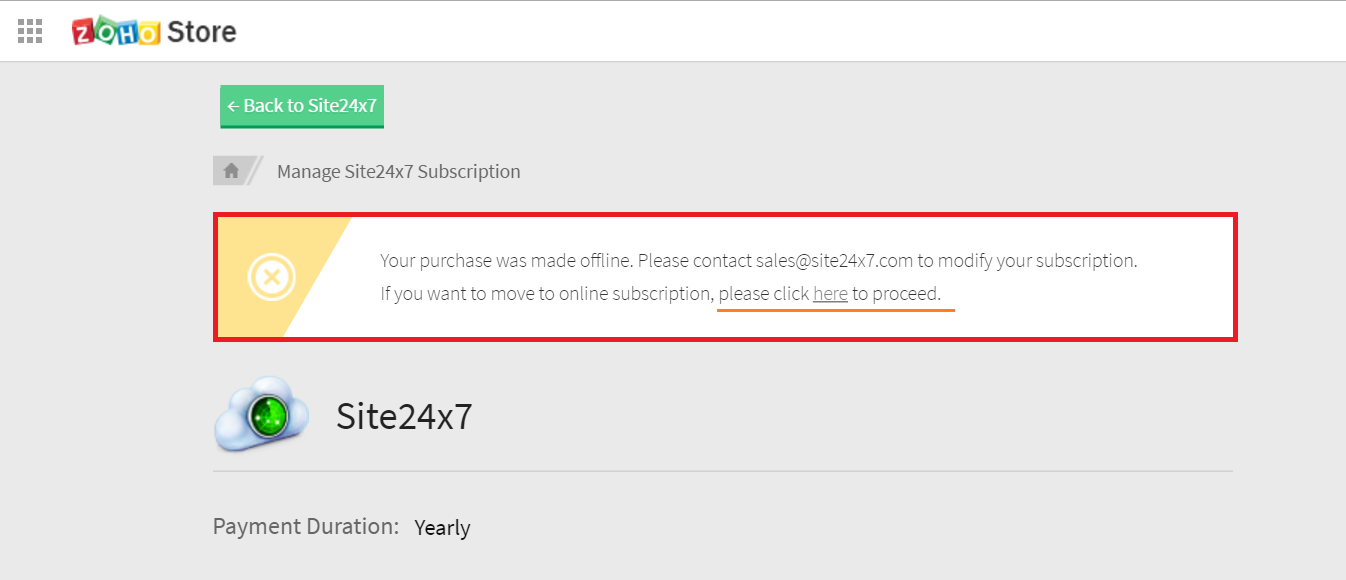Click the "to modify your subscription" text

tap(1028, 261)
